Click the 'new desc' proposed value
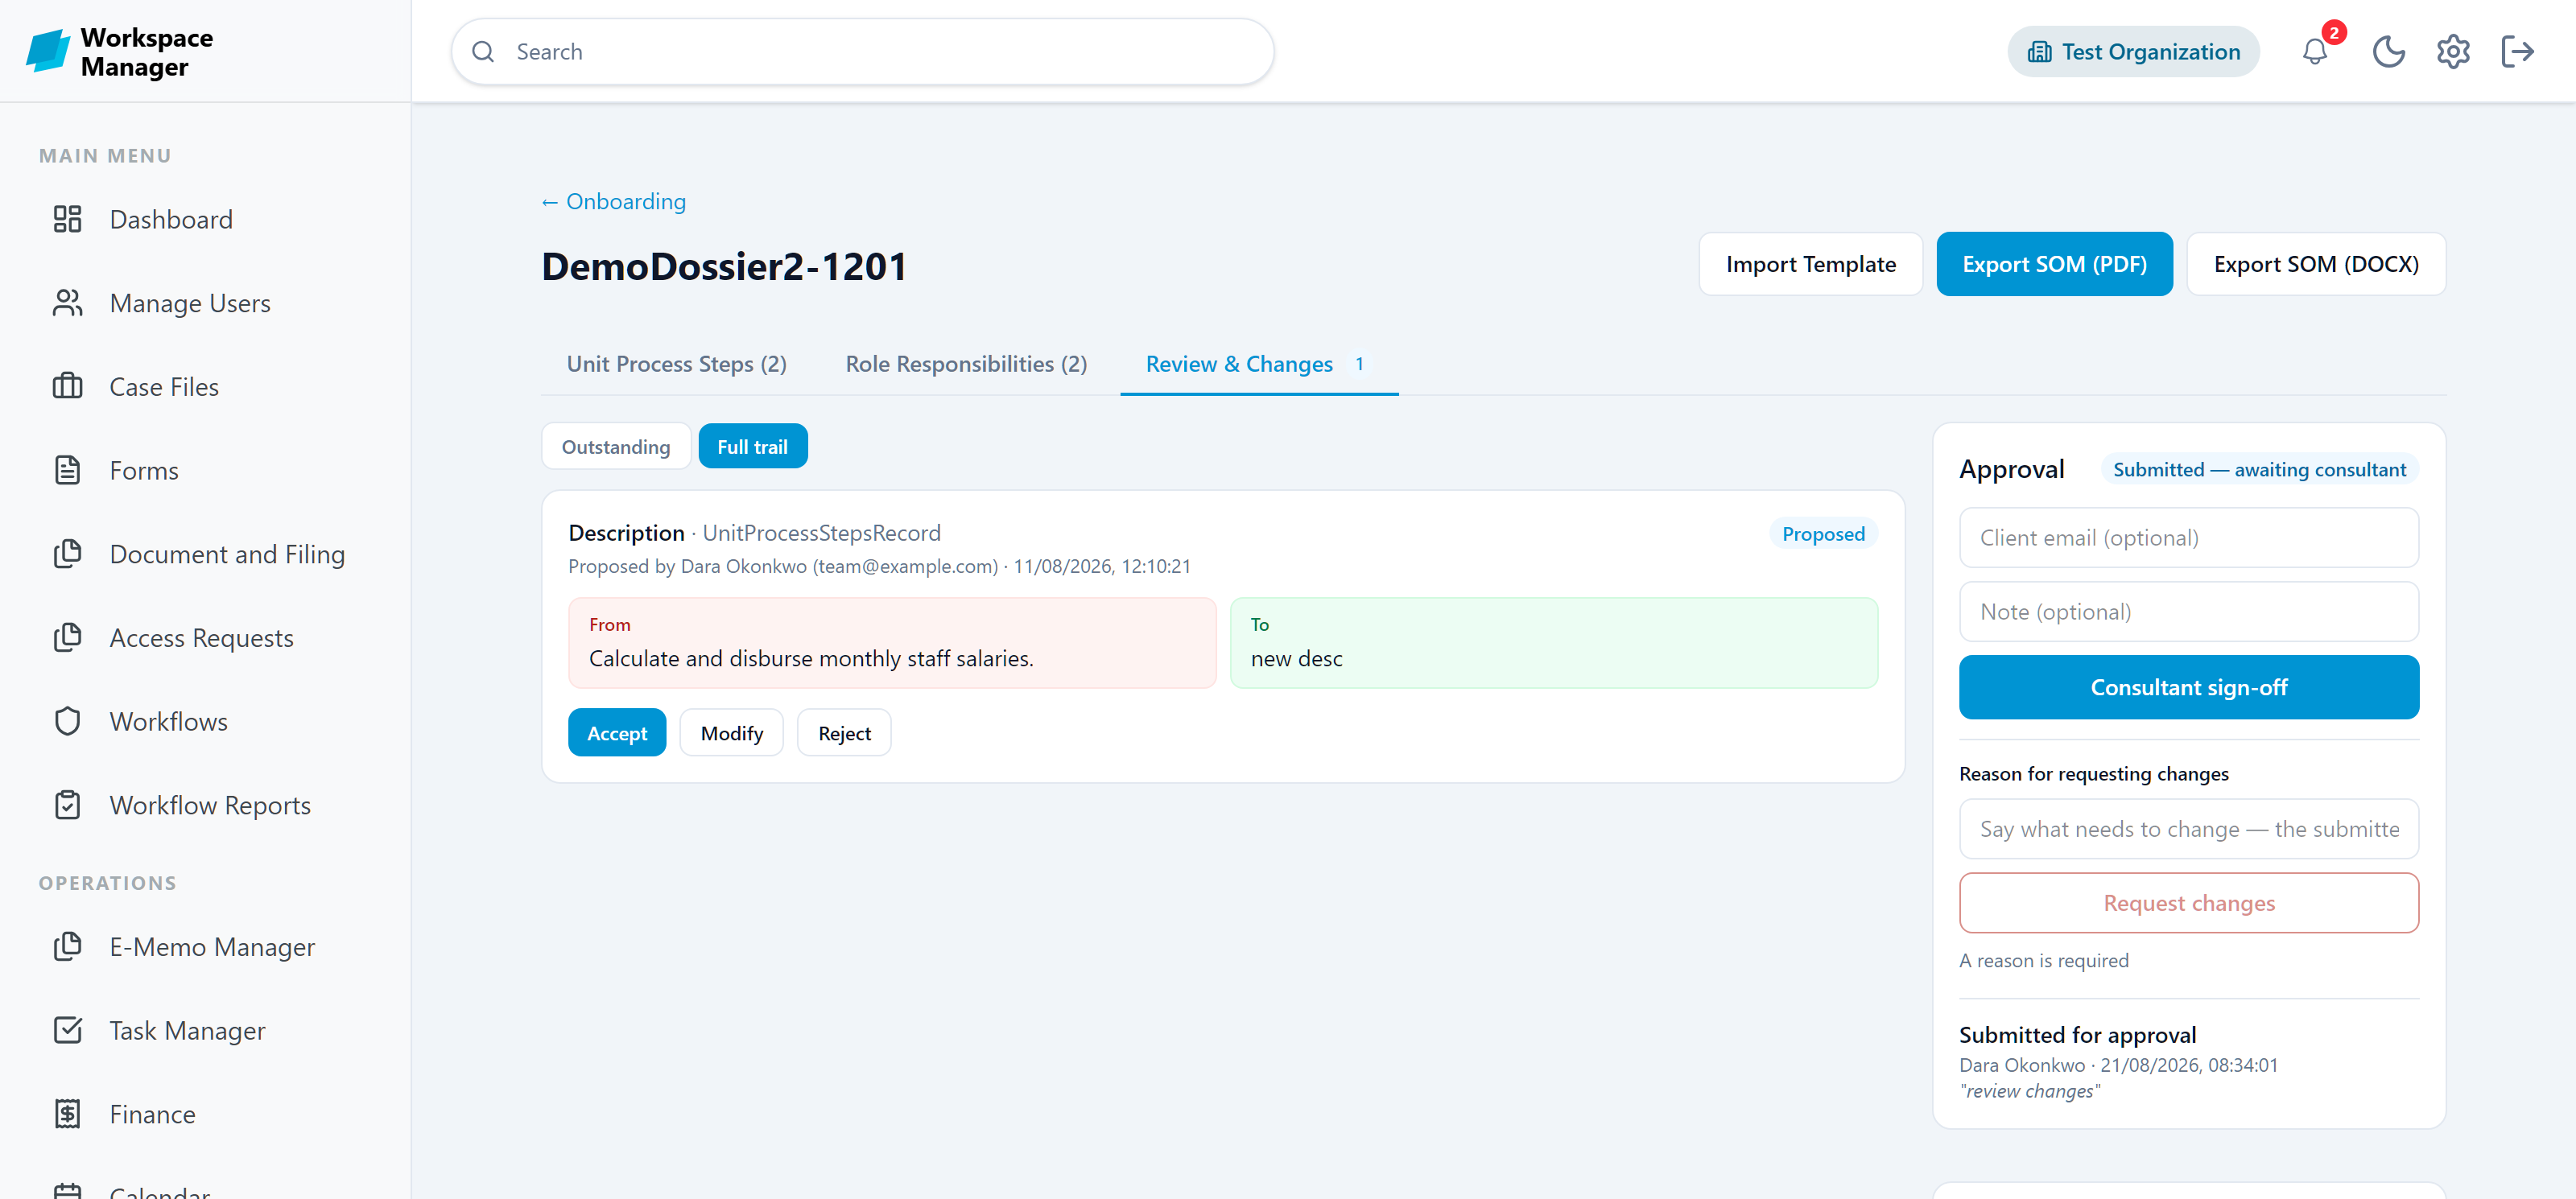2576x1199 pixels. (x=1296, y=658)
